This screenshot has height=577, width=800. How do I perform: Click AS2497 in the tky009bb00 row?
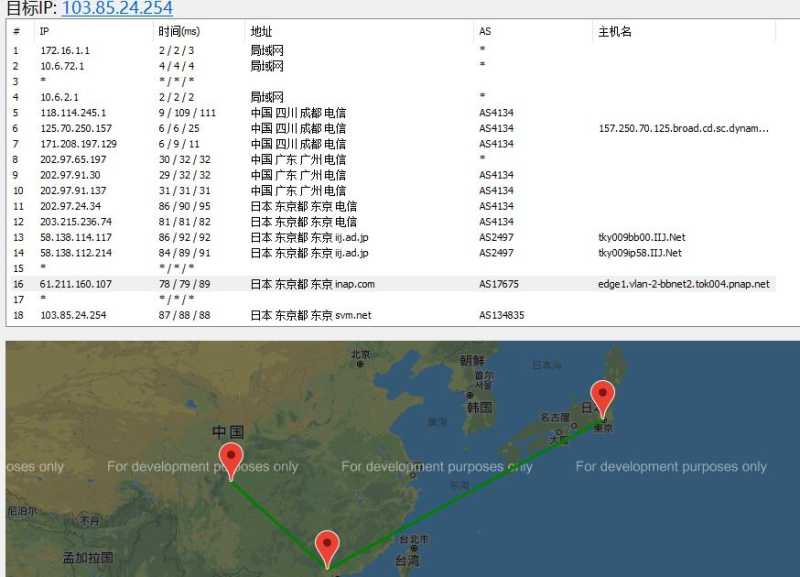496,237
